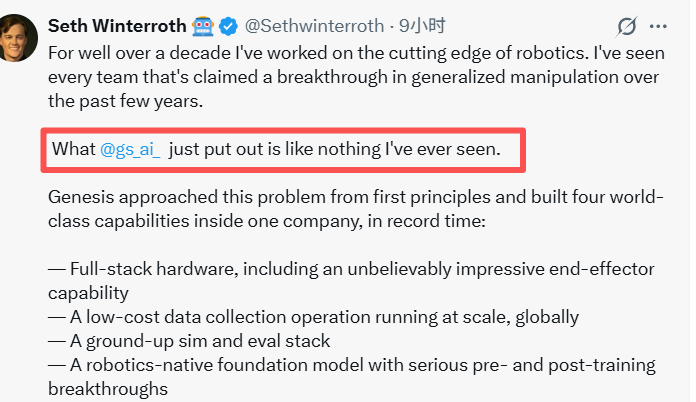Click the blue verified checkmark badge
Image resolution: width=696 pixels, height=402 pixels.
click(229, 27)
